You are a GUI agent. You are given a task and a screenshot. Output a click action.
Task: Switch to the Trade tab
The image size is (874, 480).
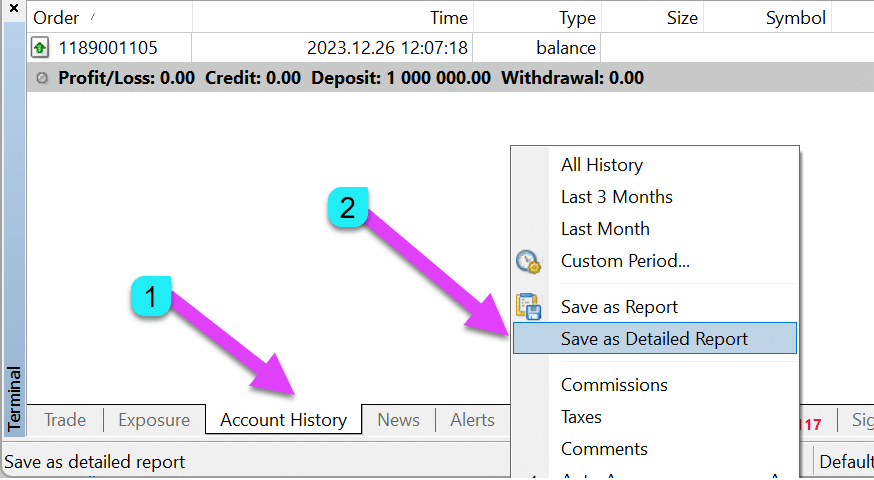(65, 420)
